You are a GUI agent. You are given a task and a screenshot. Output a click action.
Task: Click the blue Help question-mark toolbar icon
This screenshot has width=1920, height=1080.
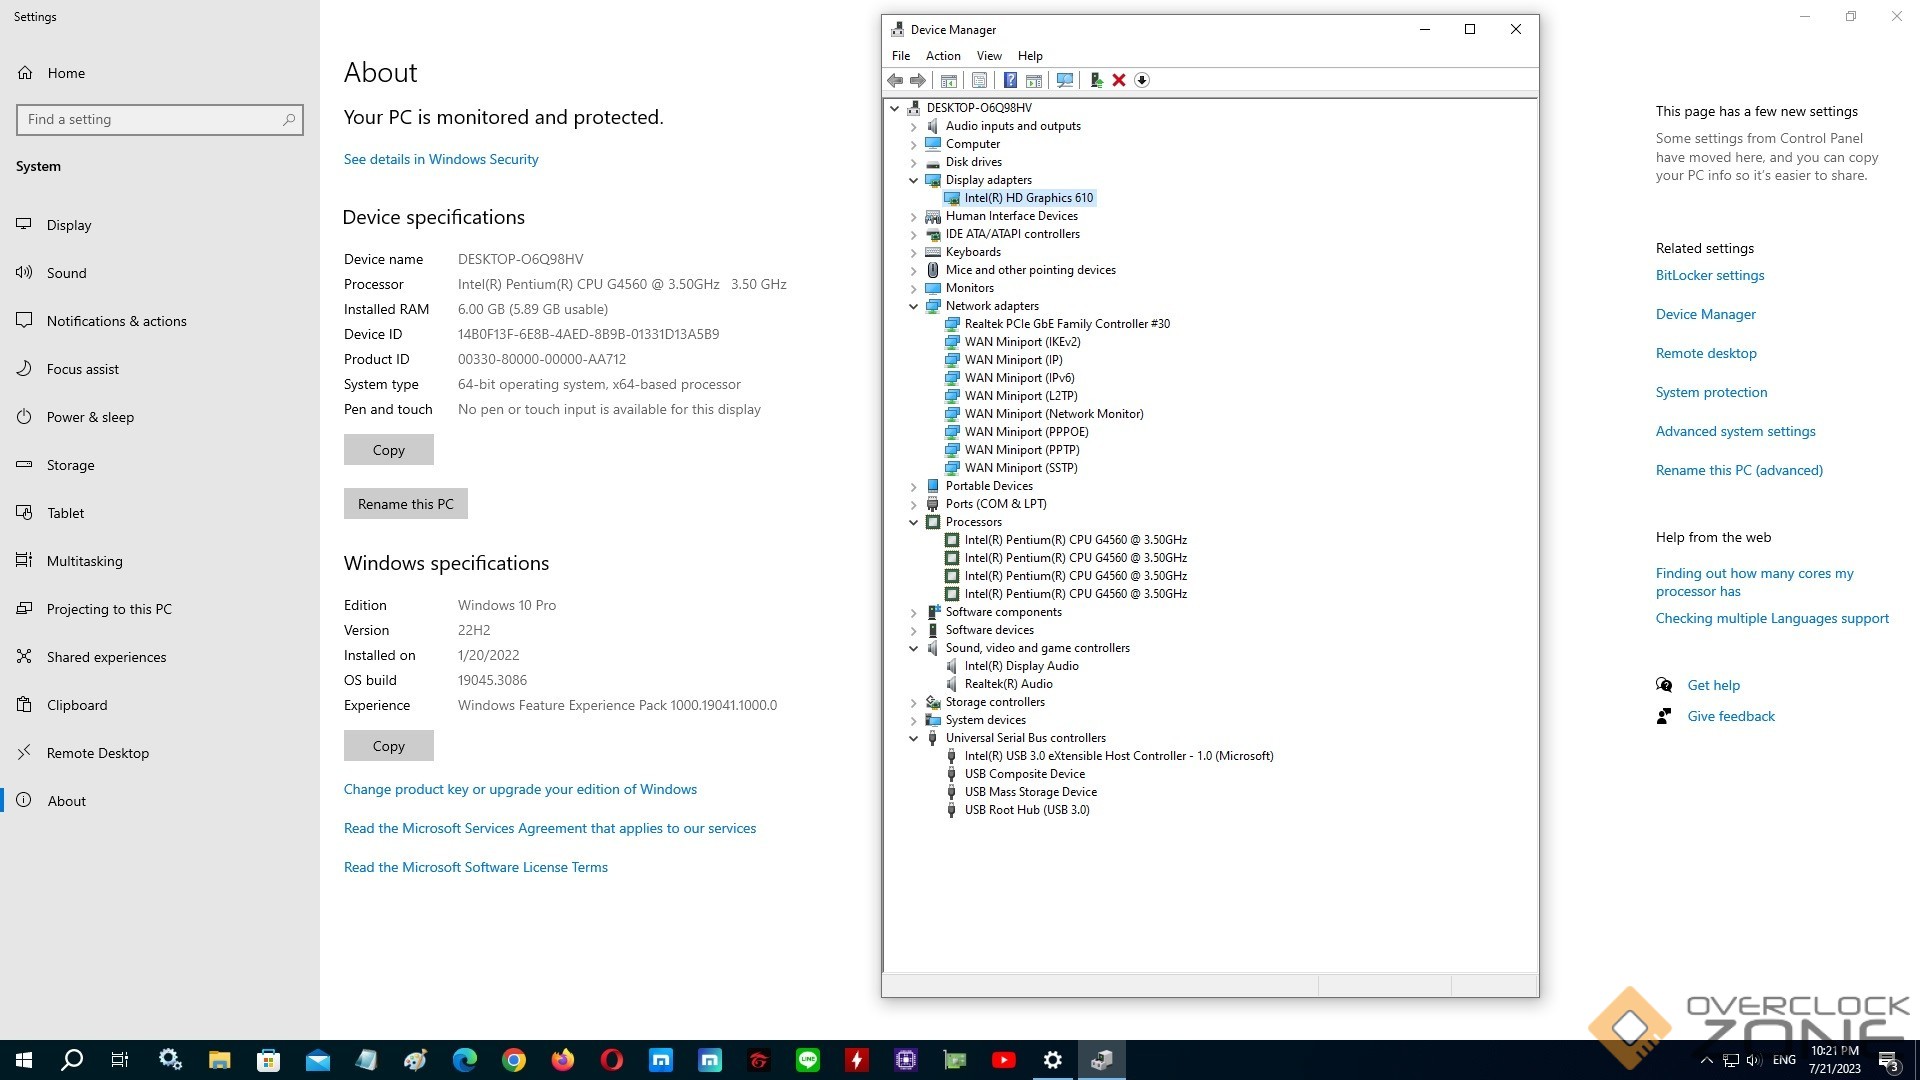1010,80
